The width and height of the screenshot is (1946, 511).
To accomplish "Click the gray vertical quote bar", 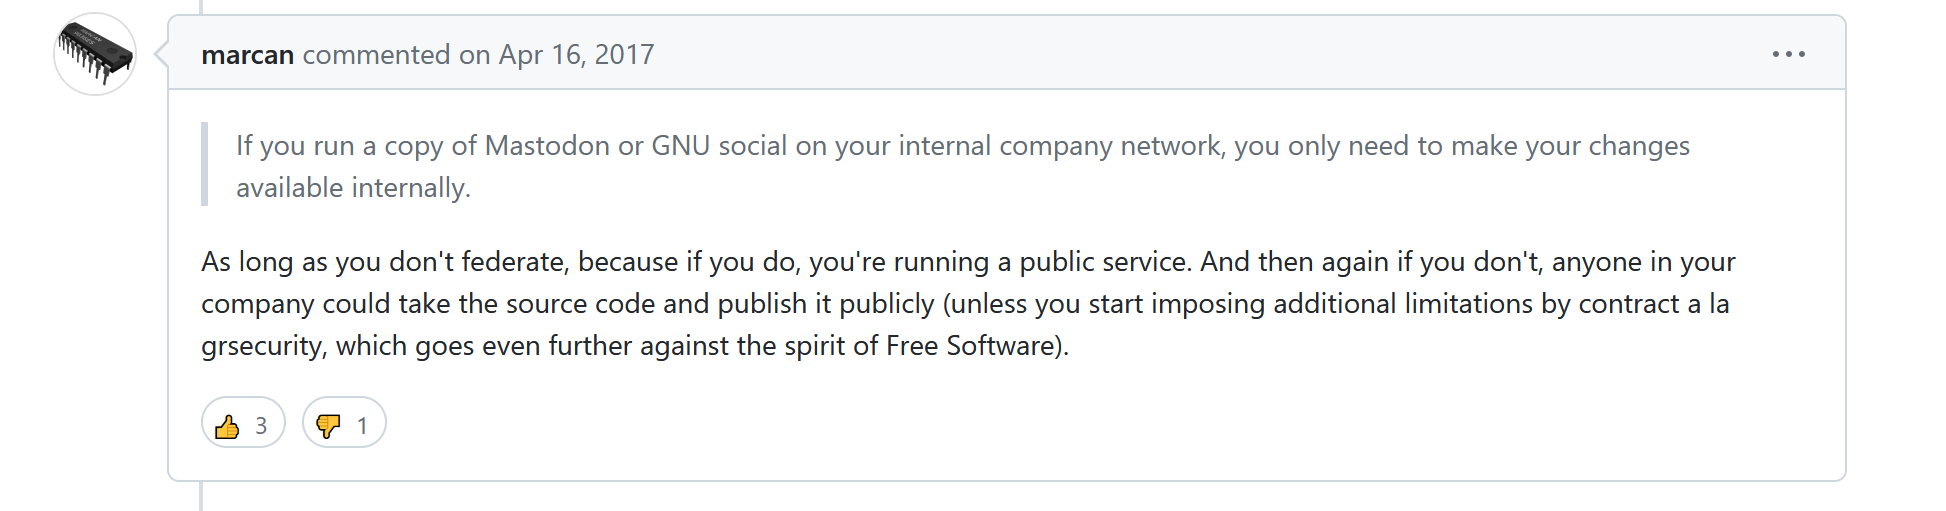I will 204,164.
